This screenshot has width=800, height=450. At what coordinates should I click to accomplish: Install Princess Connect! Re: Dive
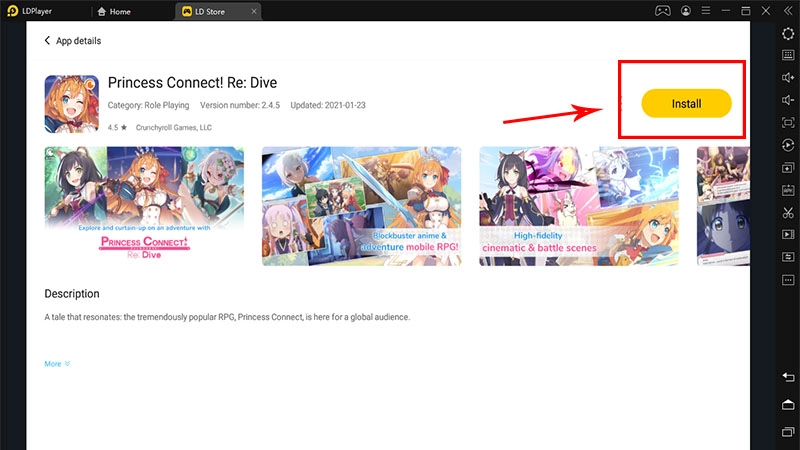pyautogui.click(x=686, y=104)
